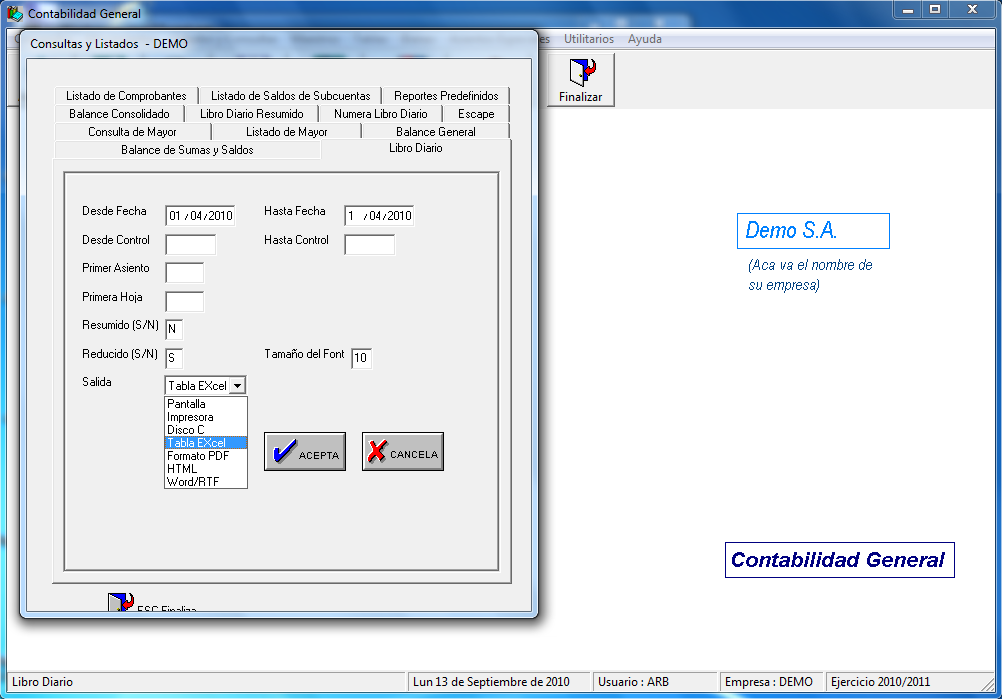Select the HTML output option
1002x699 pixels.
coord(182,469)
